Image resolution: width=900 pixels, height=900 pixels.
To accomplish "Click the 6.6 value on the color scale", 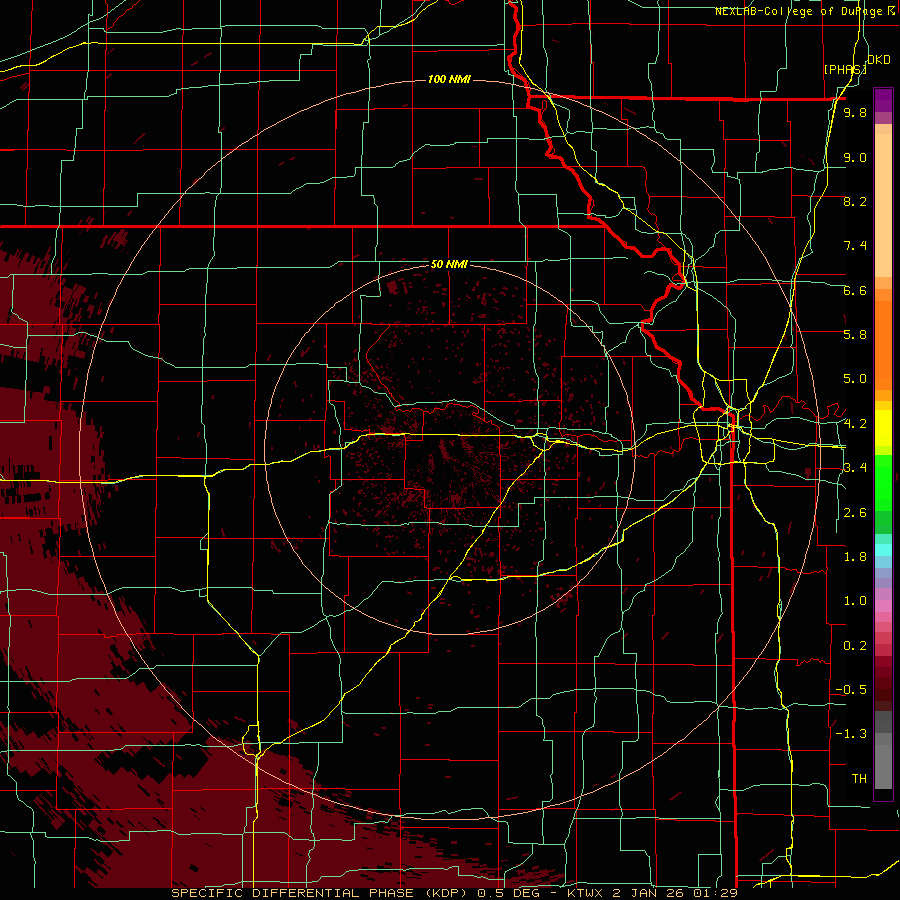I will pyautogui.click(x=855, y=290).
